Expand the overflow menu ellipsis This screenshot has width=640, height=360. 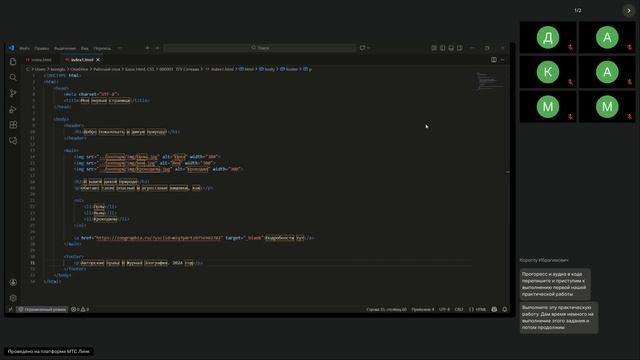click(119, 48)
